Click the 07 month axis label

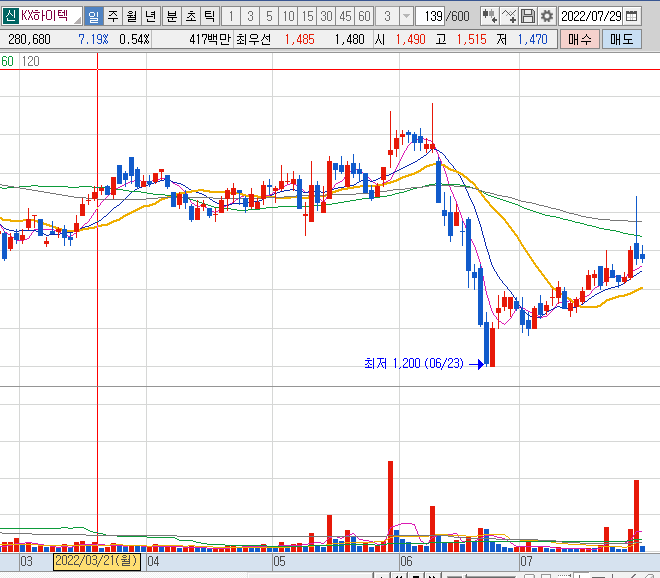(527, 562)
